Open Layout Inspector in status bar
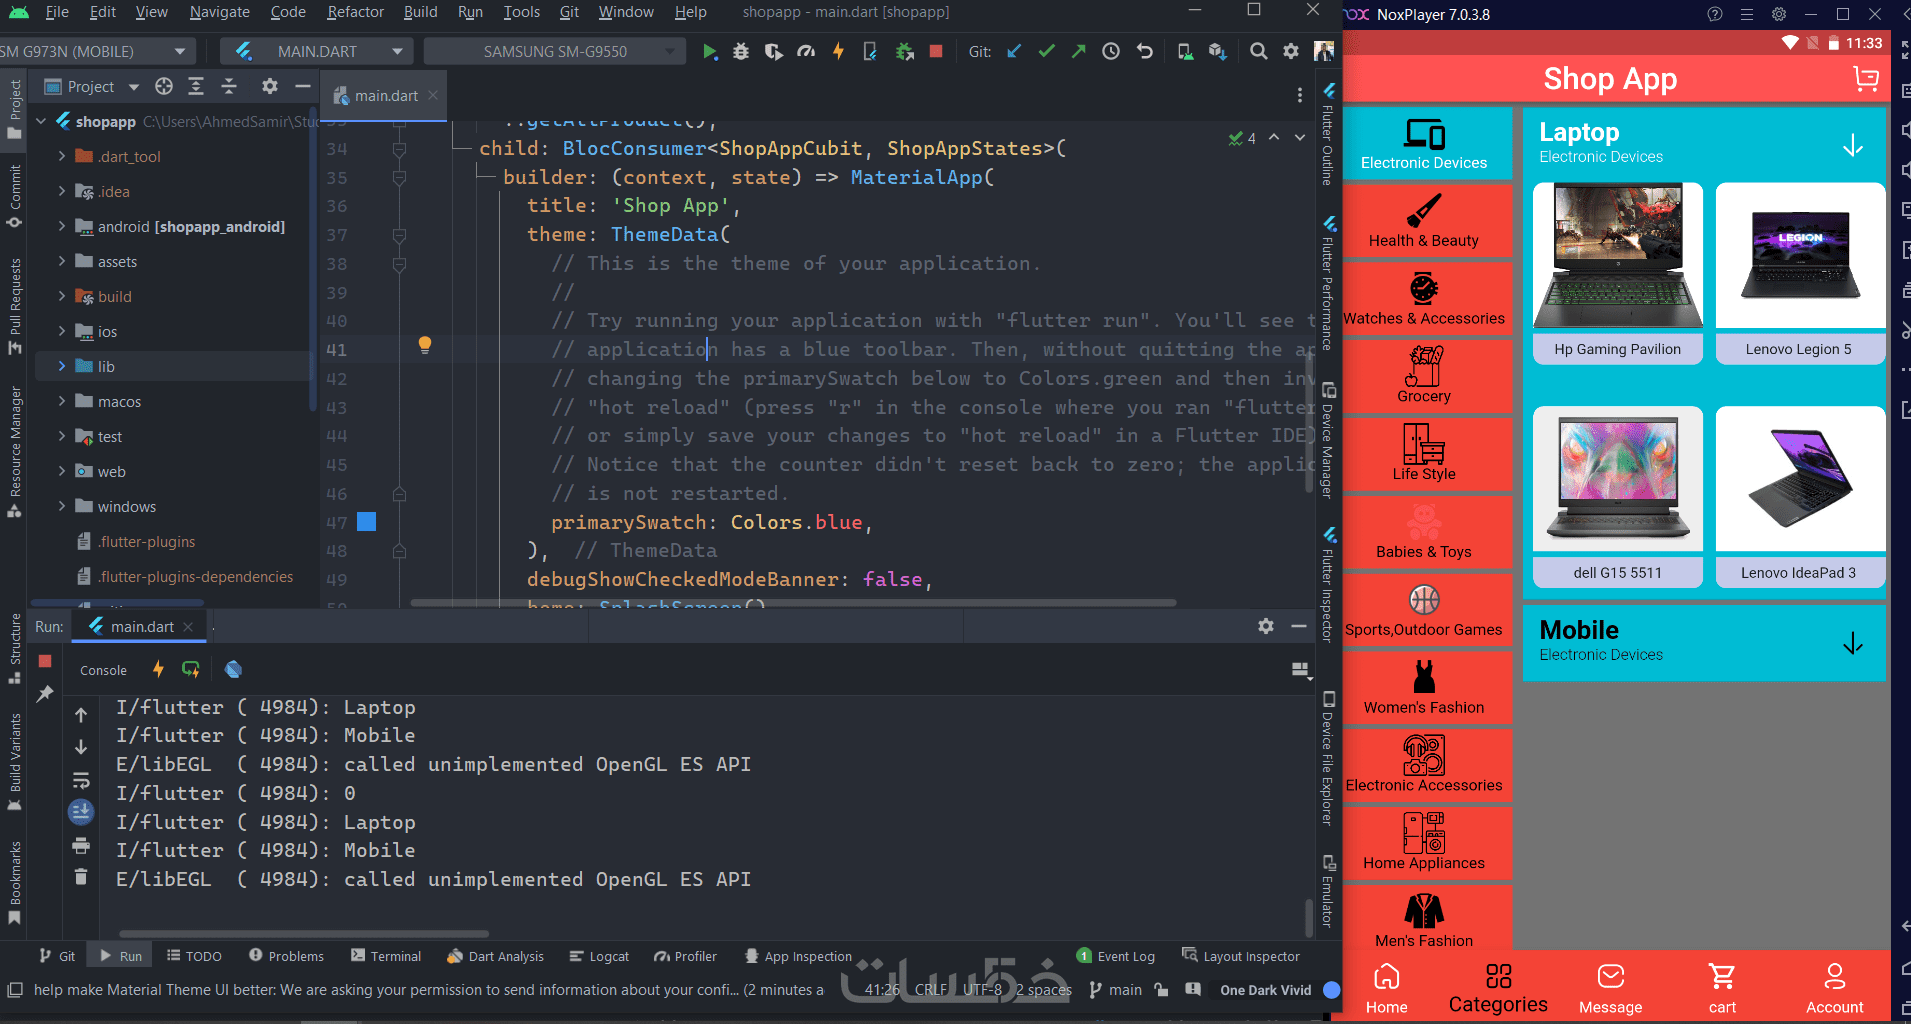 pos(1241,956)
